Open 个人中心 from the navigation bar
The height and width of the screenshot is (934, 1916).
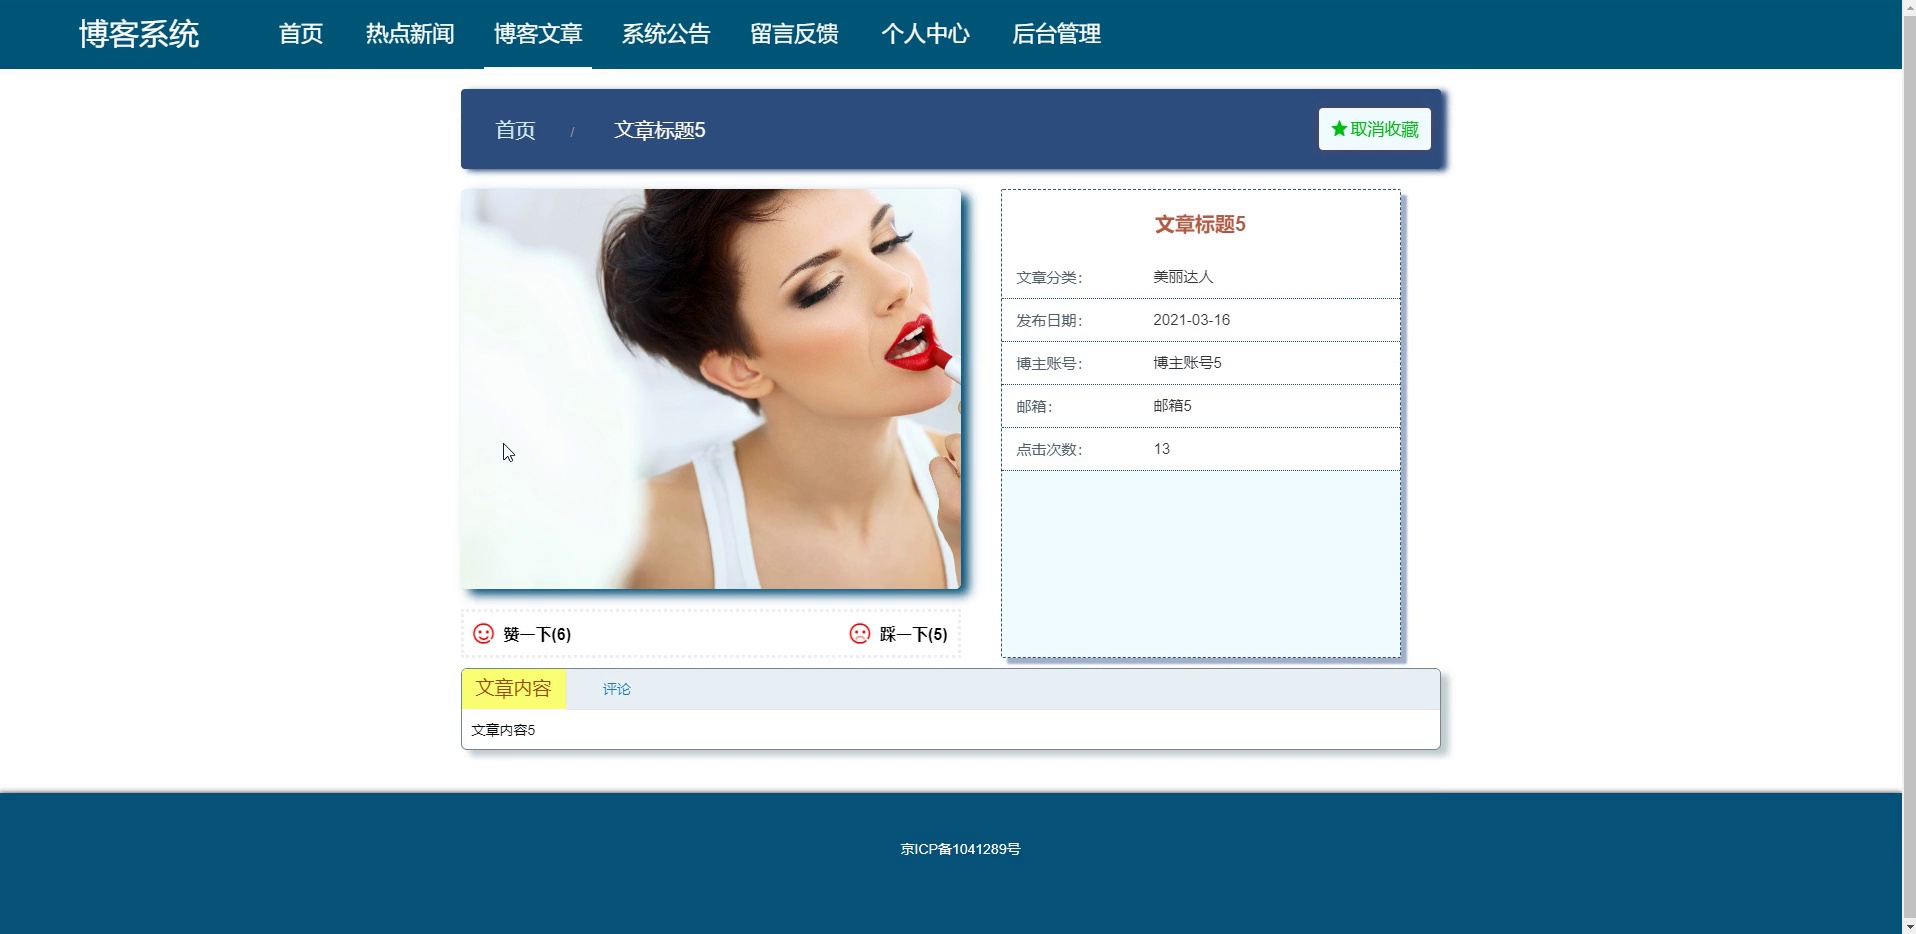coord(925,33)
